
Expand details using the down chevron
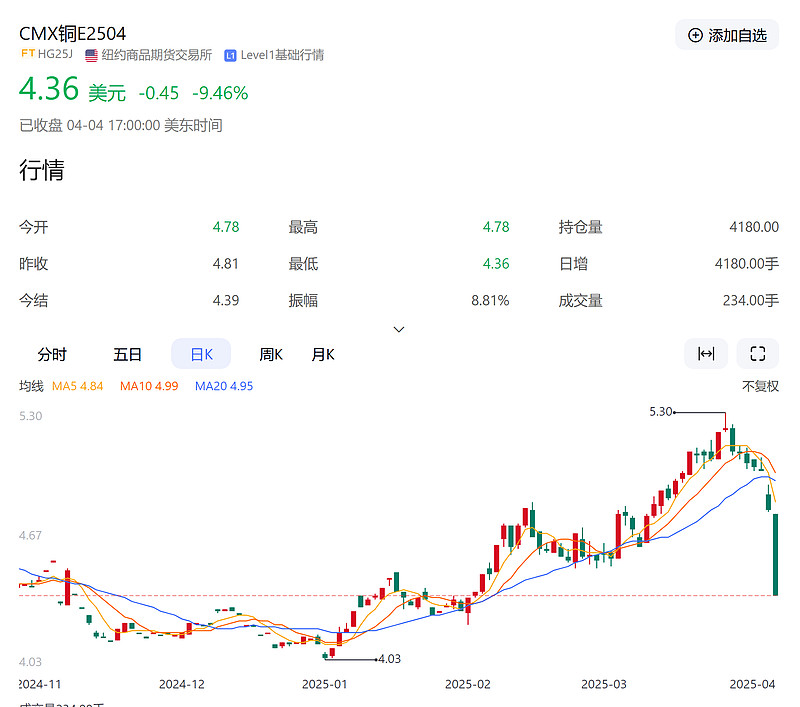pyautogui.click(x=398, y=329)
